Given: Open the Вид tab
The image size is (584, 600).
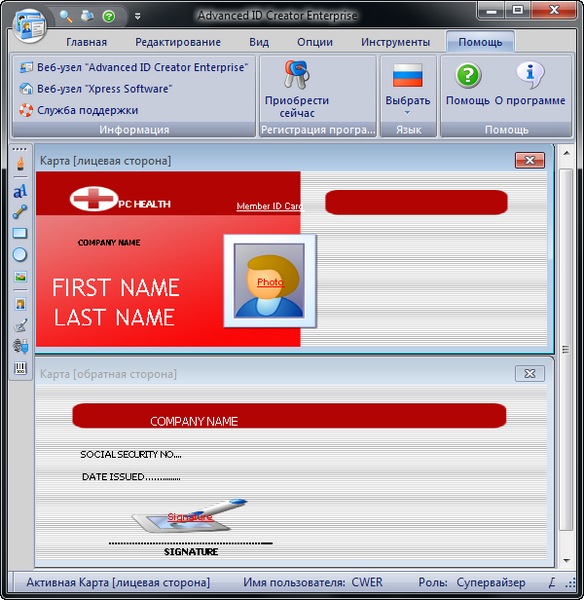Looking at the screenshot, I should point(259,42).
